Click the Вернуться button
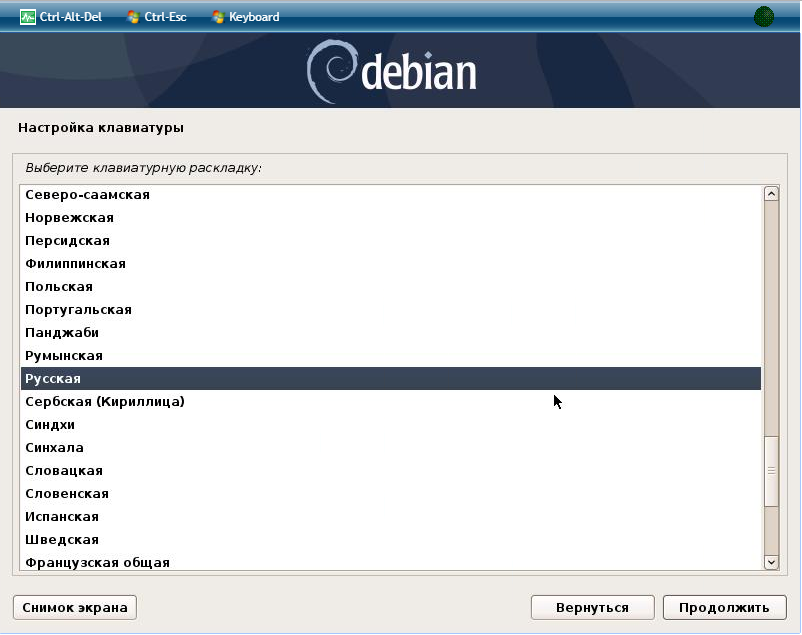 [592, 607]
